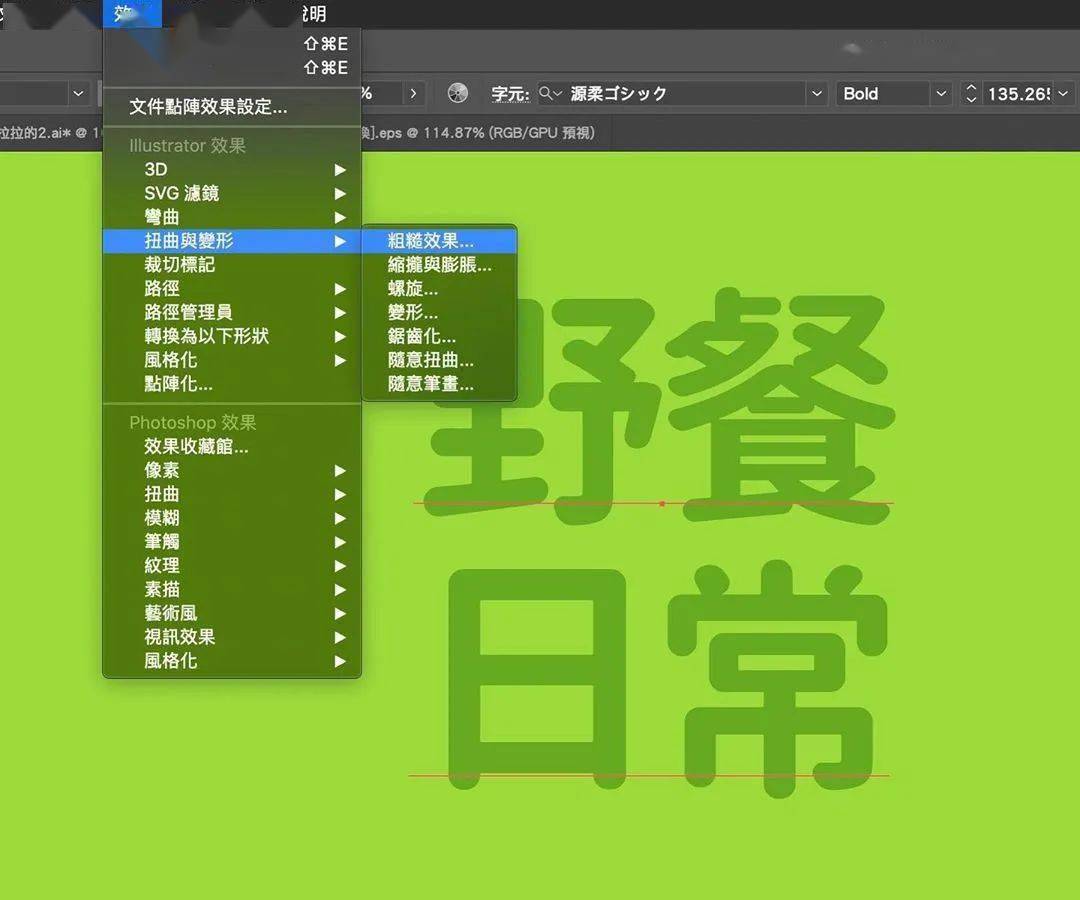Image resolution: width=1080 pixels, height=900 pixels.
Task: Click the font size stepper arrows
Action: [x=970, y=93]
